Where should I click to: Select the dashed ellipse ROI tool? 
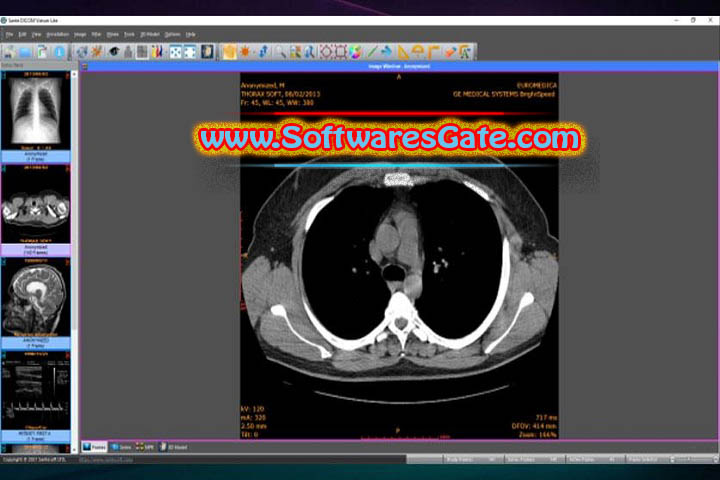coord(326,52)
